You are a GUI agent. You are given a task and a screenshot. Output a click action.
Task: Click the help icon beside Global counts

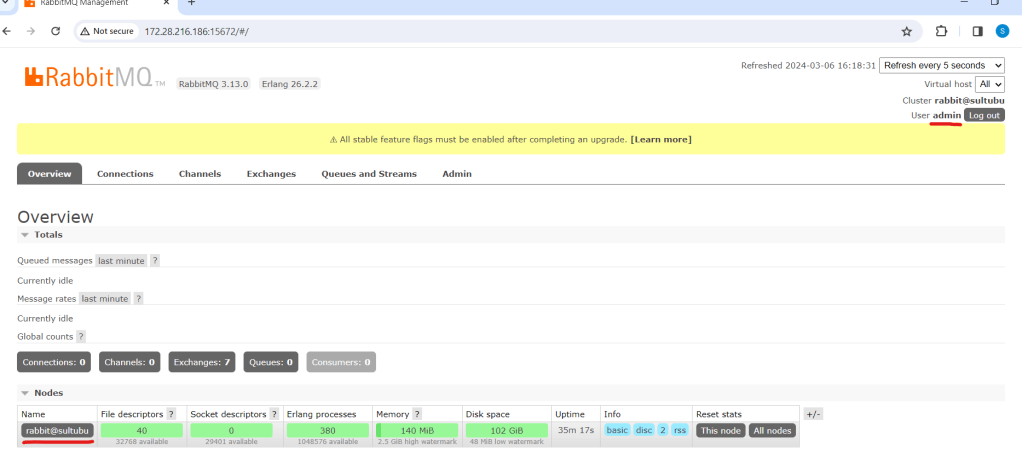81,337
